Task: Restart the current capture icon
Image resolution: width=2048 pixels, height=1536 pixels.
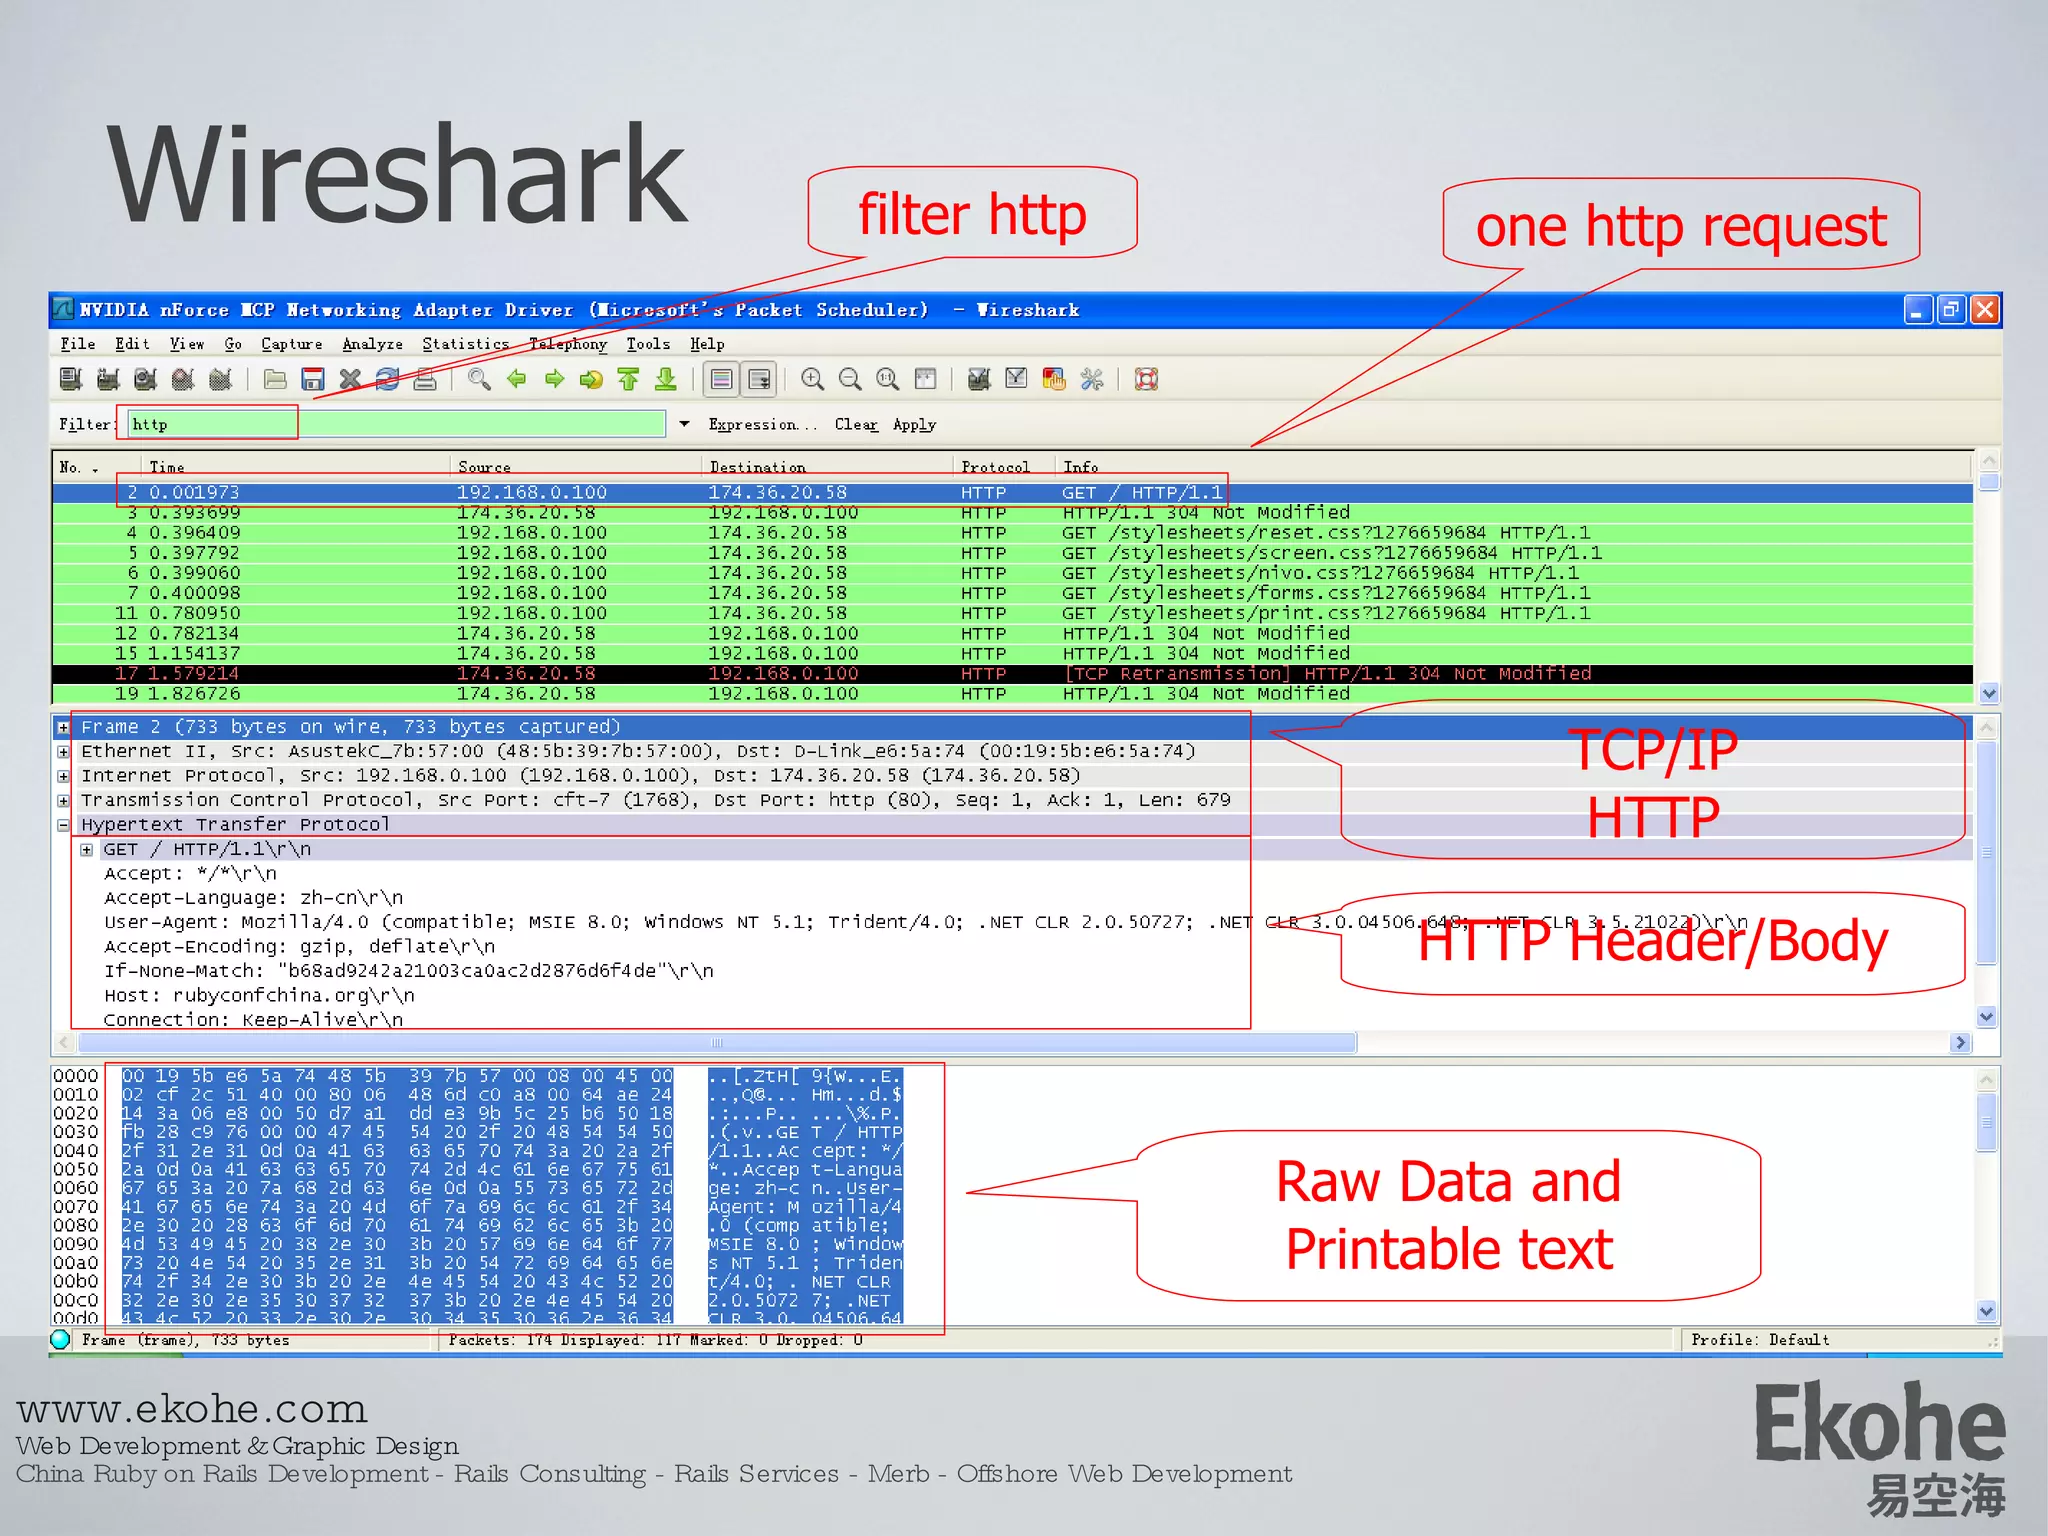Action: point(221,379)
